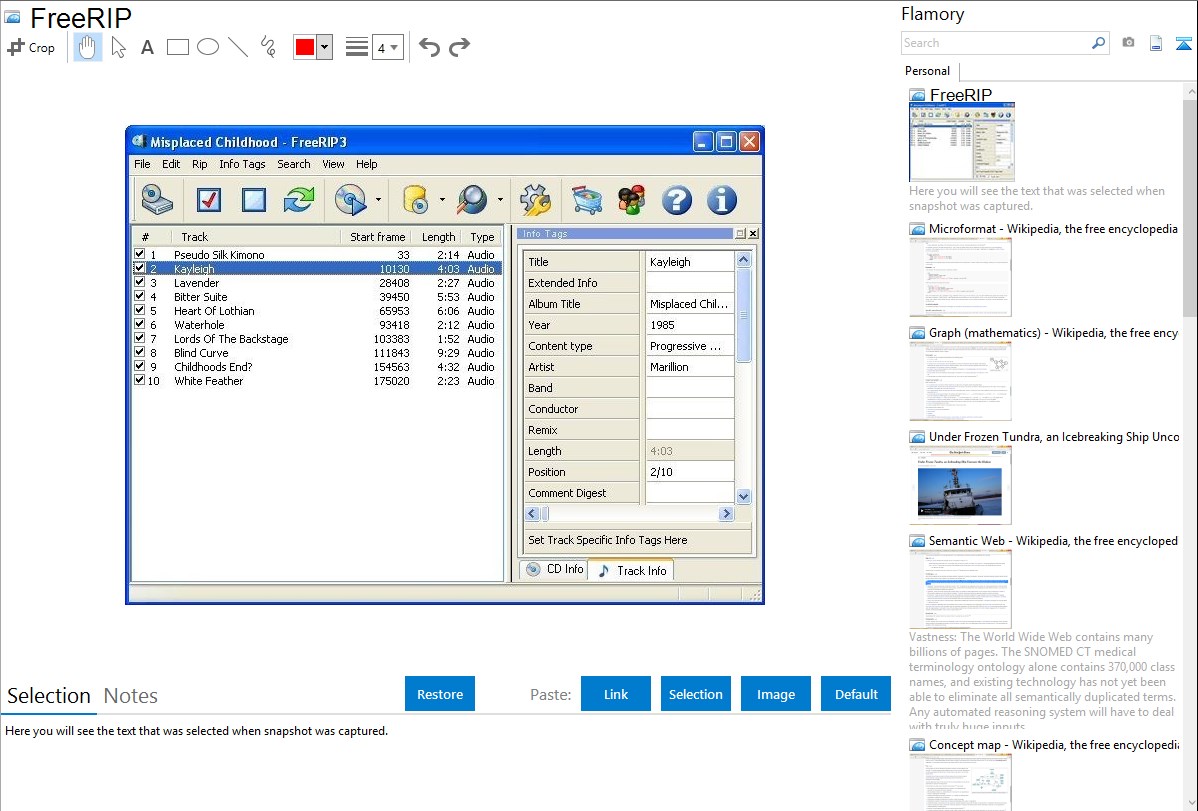Uncheck the Bitter Suite checkbox
The width and height of the screenshot is (1198, 811).
point(140,296)
